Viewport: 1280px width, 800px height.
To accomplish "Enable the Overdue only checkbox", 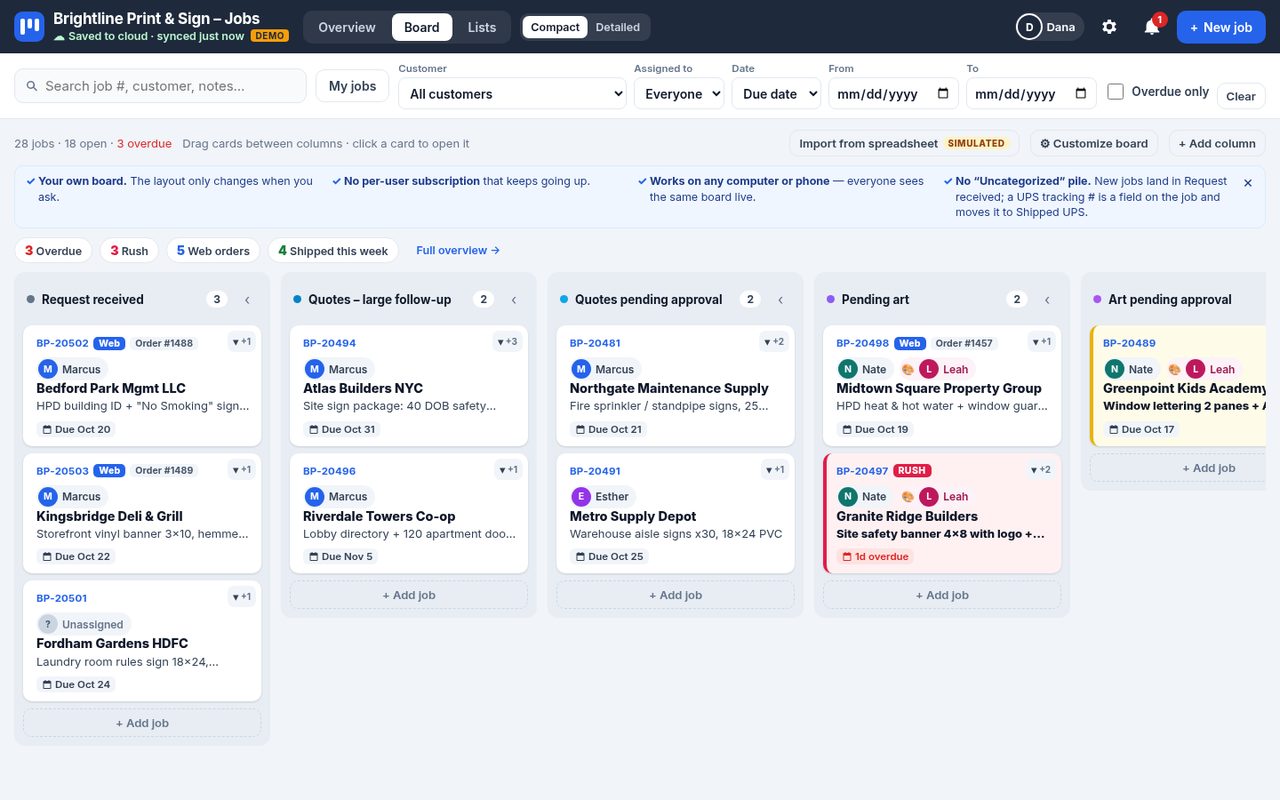I will [x=1116, y=91].
